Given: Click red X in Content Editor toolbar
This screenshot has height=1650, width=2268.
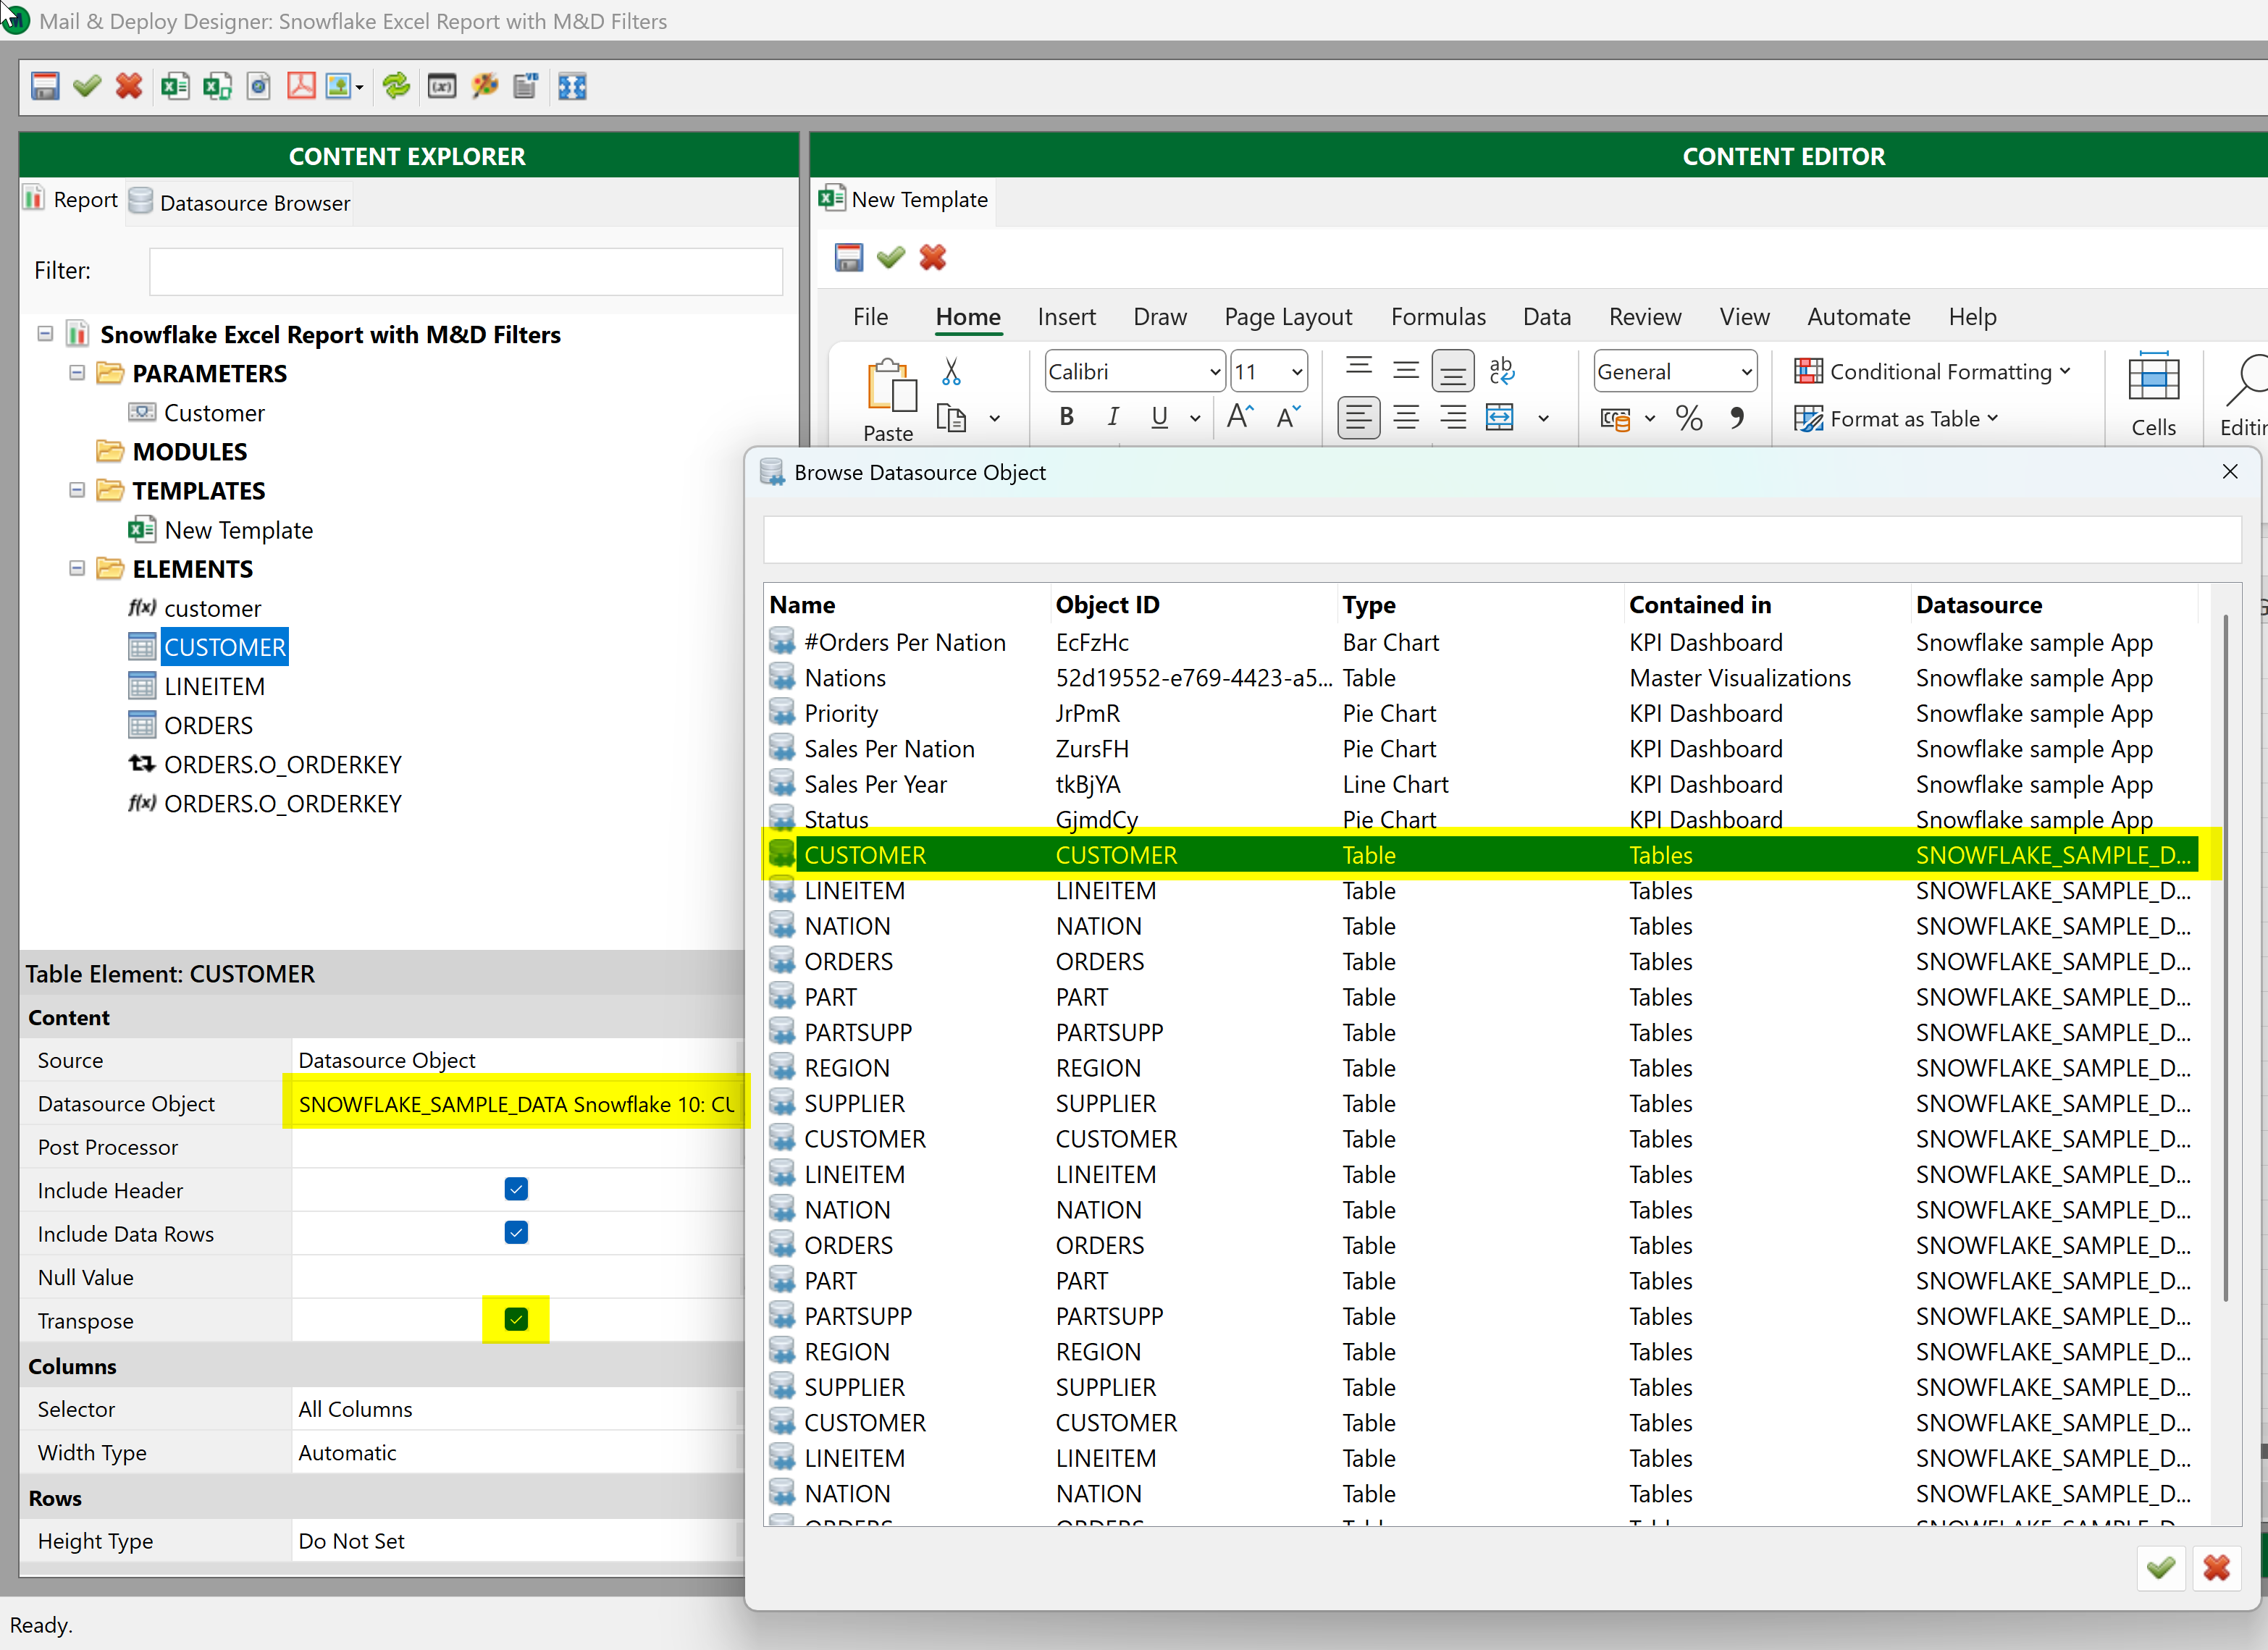Looking at the screenshot, I should tap(933, 257).
